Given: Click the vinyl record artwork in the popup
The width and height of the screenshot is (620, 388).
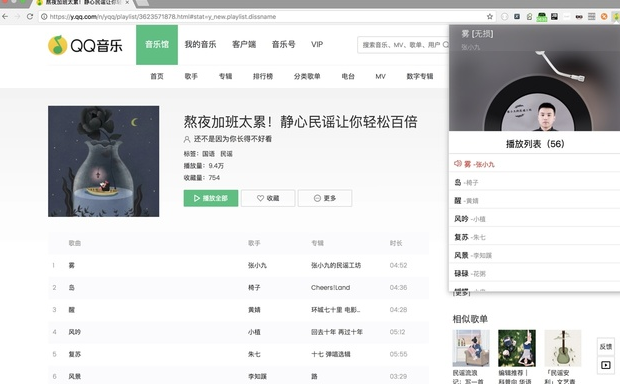Looking at the screenshot, I should coord(538,104).
